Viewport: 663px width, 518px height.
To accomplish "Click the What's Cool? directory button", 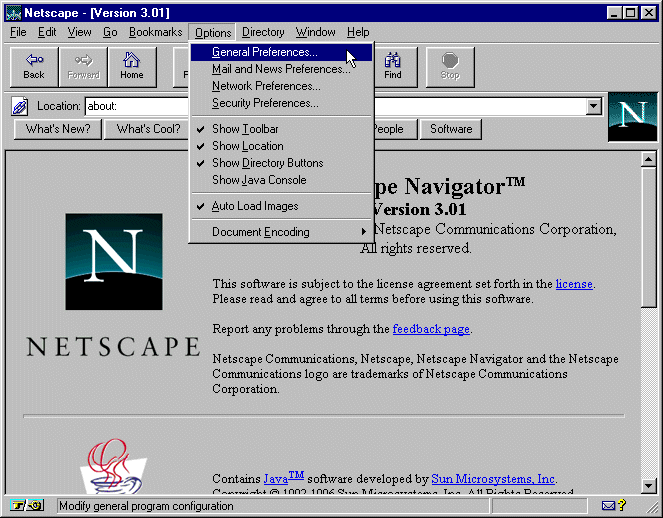I will (x=148, y=129).
